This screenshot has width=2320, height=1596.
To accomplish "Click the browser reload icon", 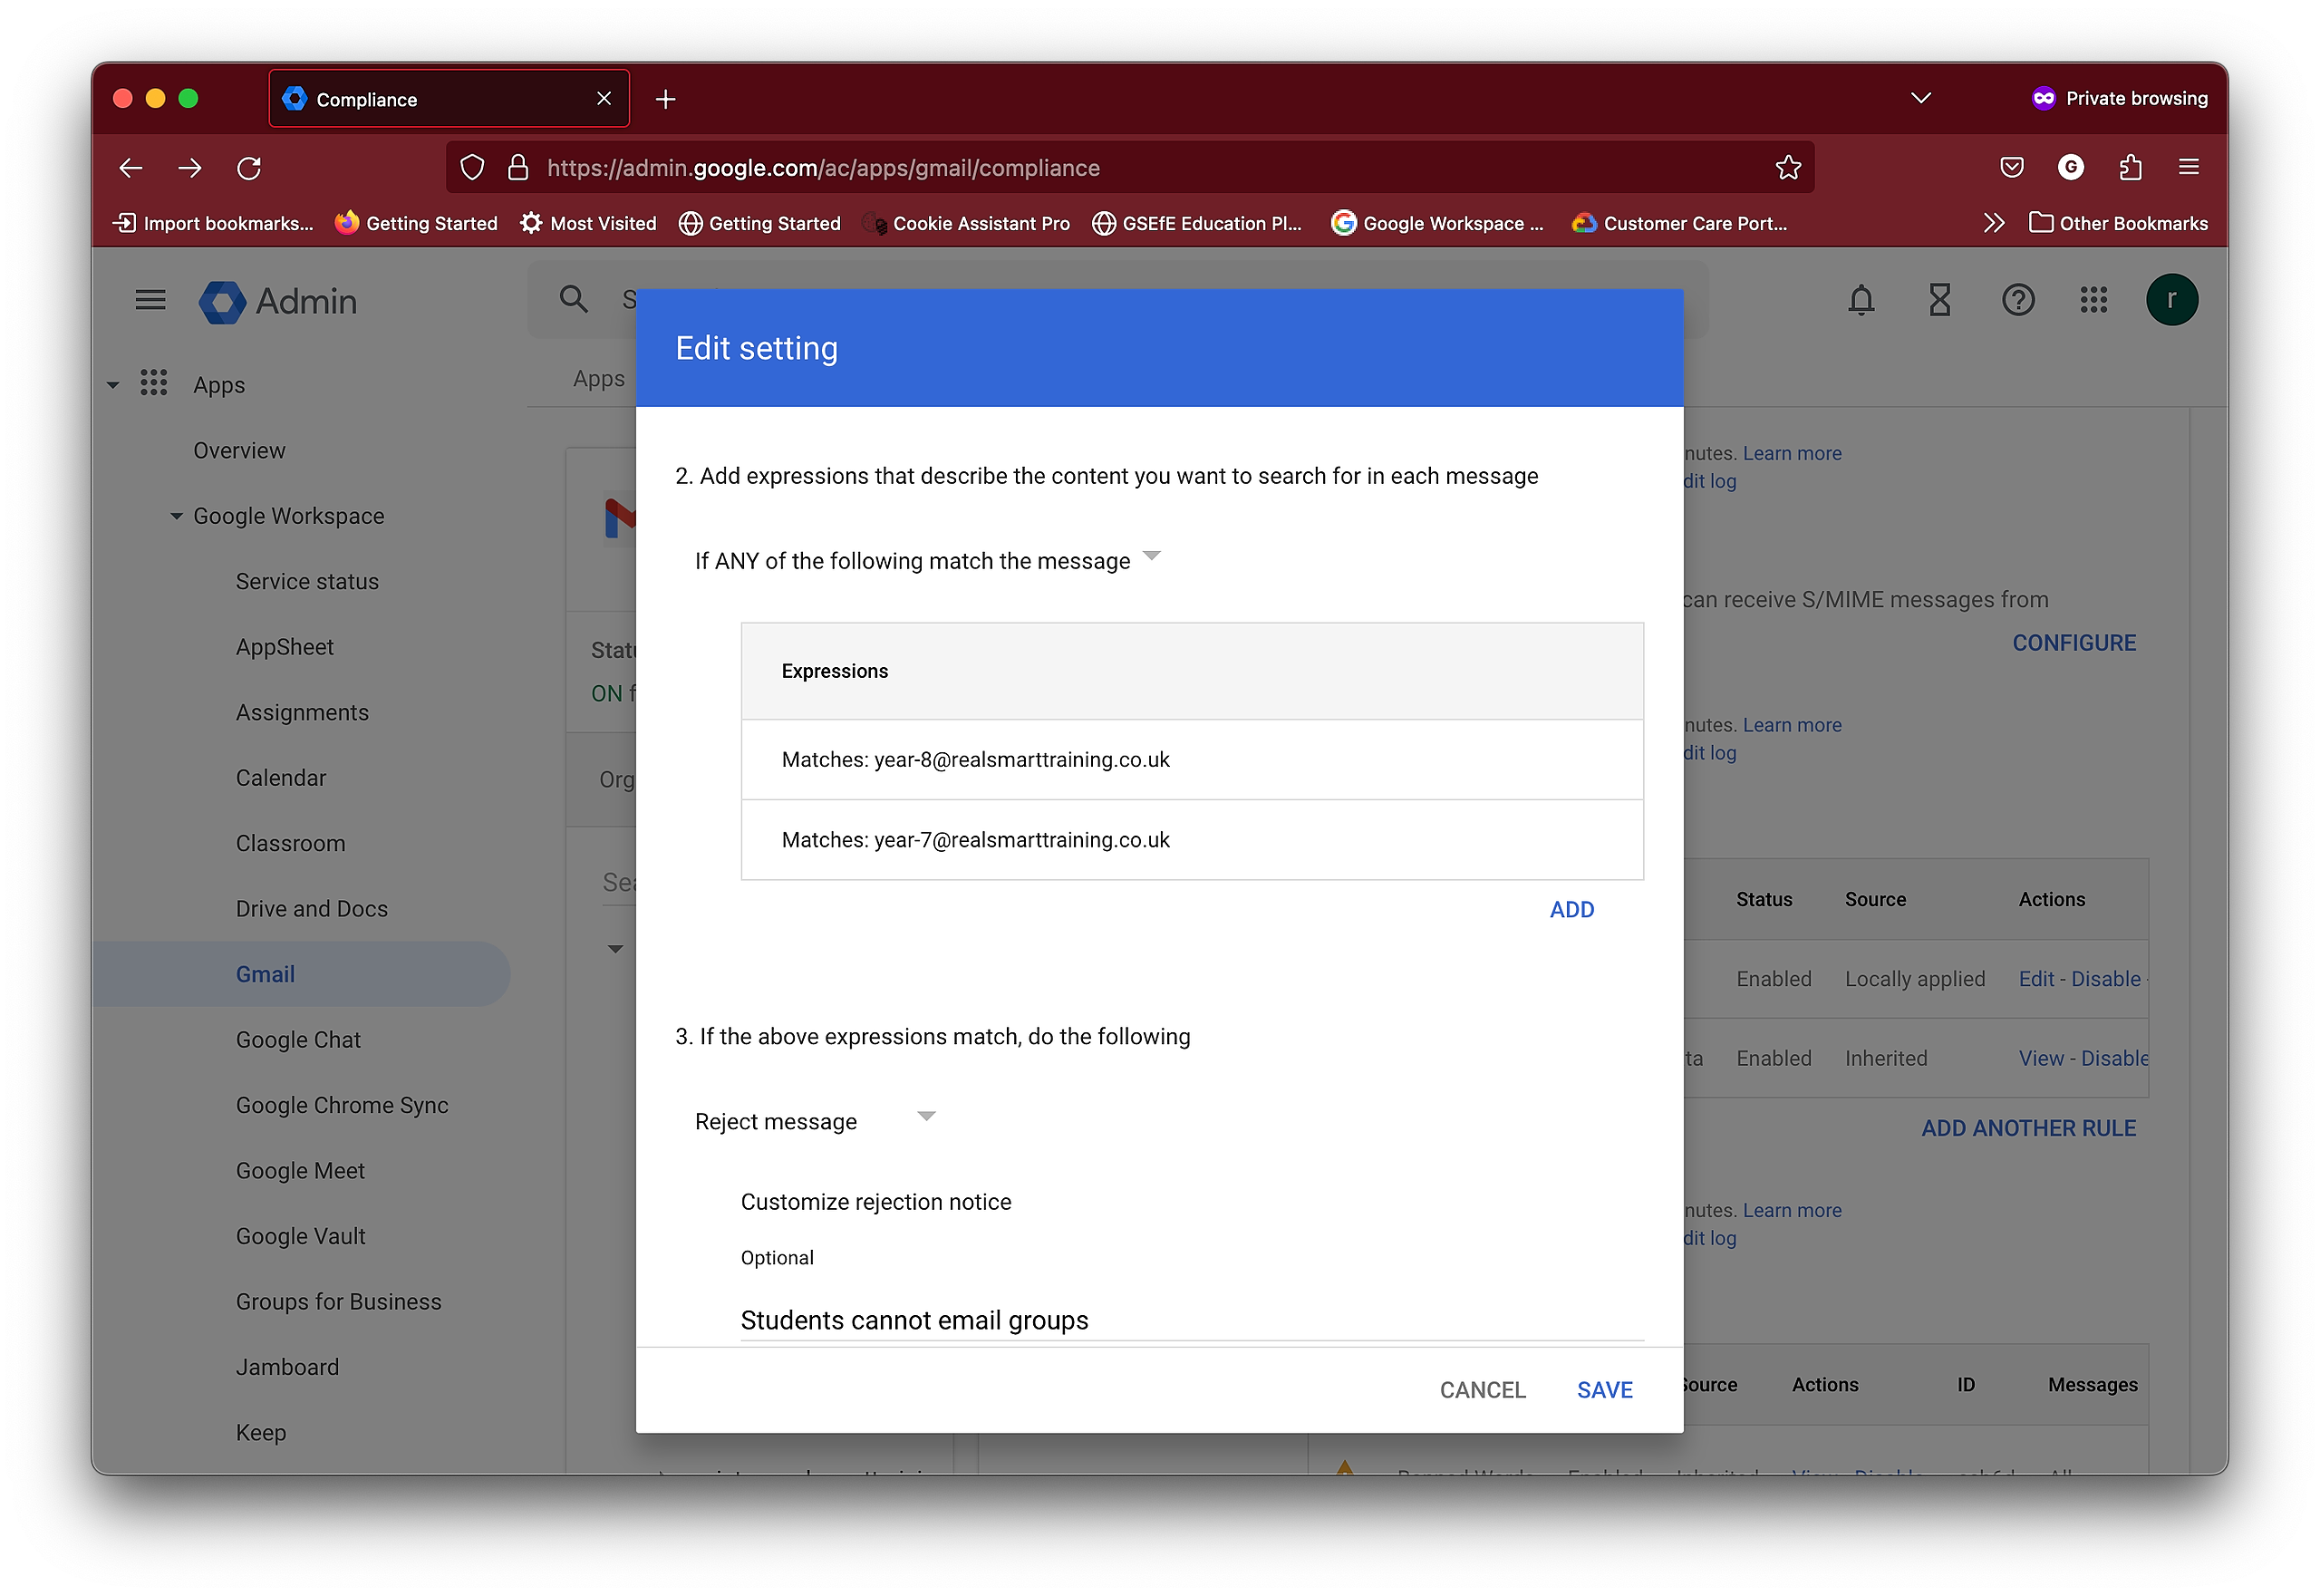I will [x=249, y=168].
